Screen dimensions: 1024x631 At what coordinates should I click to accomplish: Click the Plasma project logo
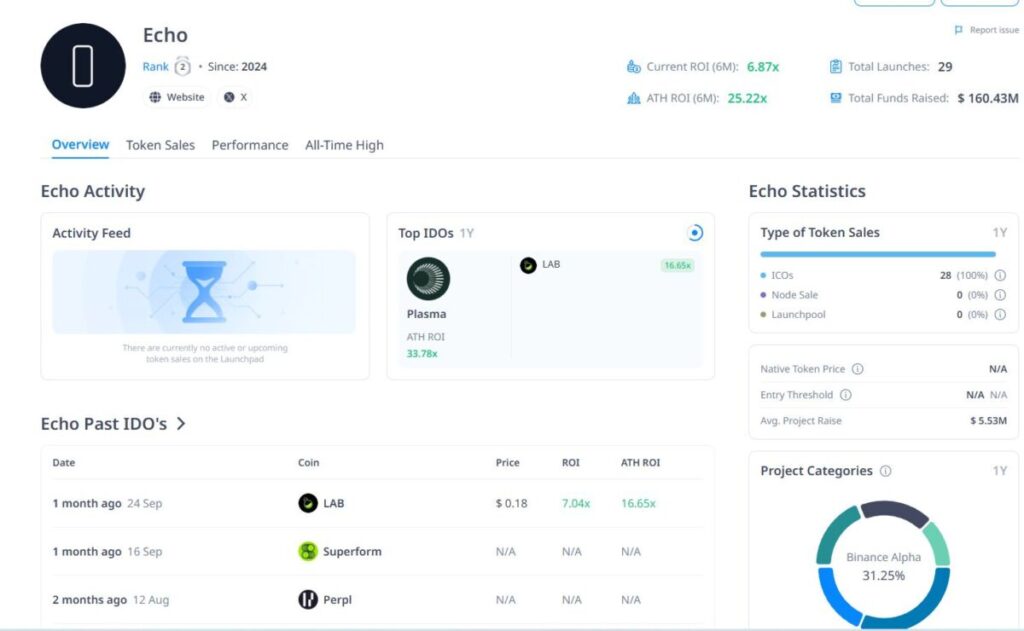428,279
